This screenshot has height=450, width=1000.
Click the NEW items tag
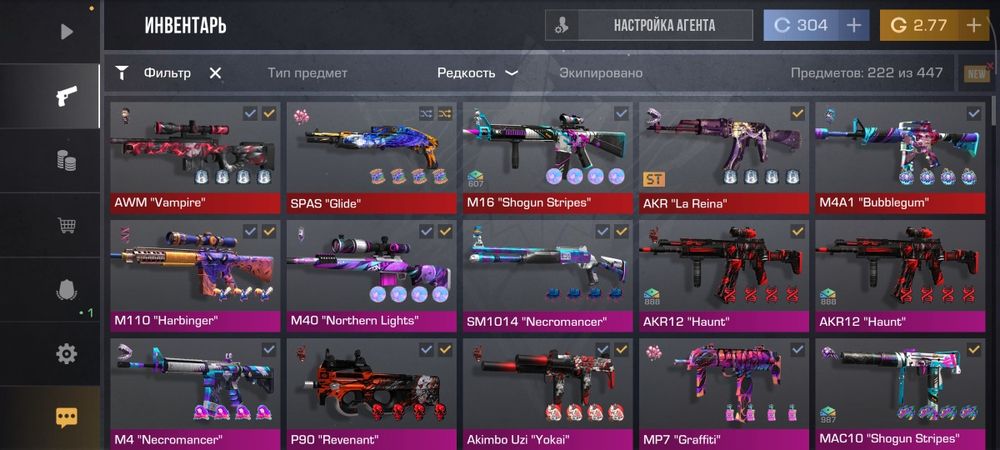point(978,74)
